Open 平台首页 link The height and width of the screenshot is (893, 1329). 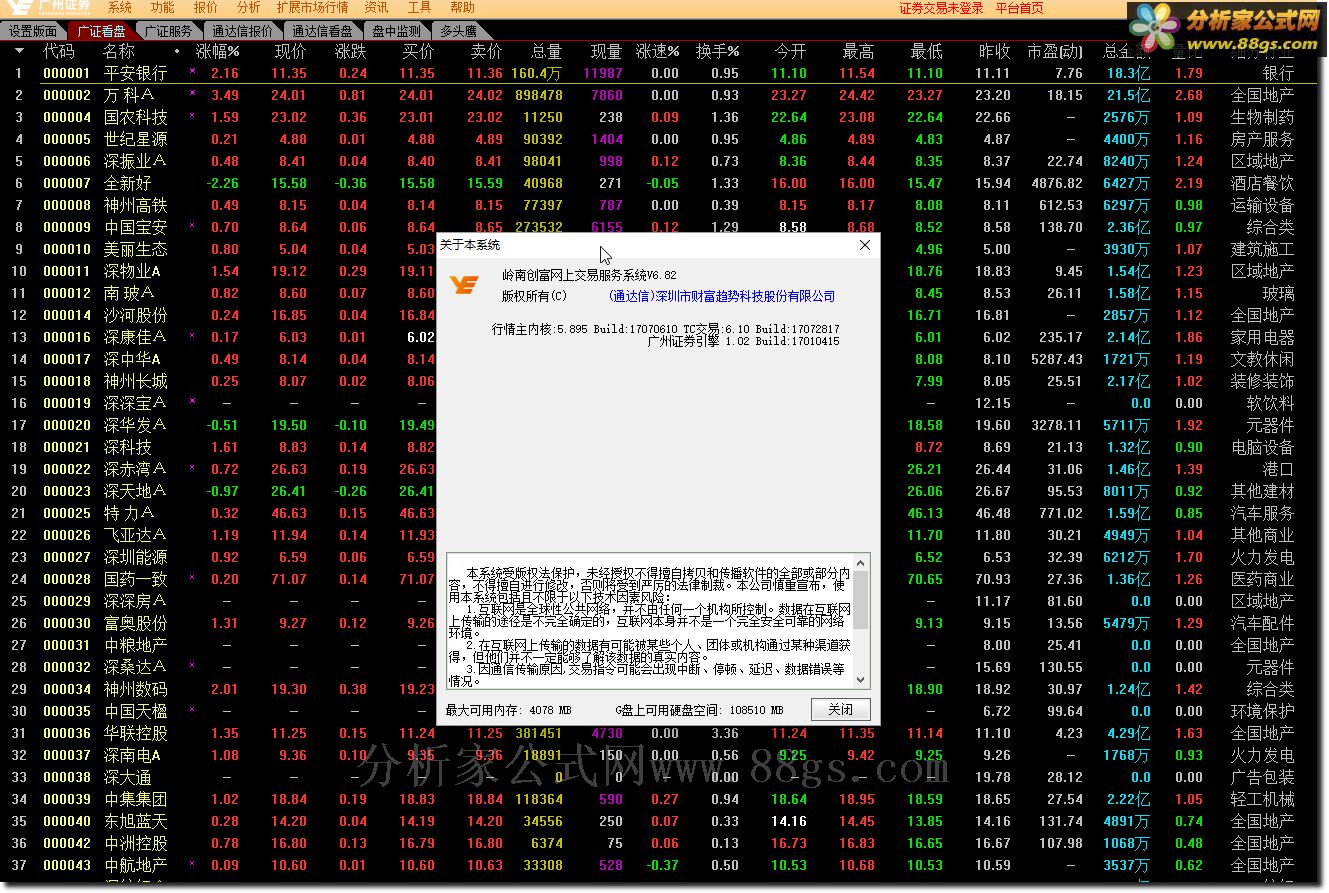click(x=1019, y=8)
